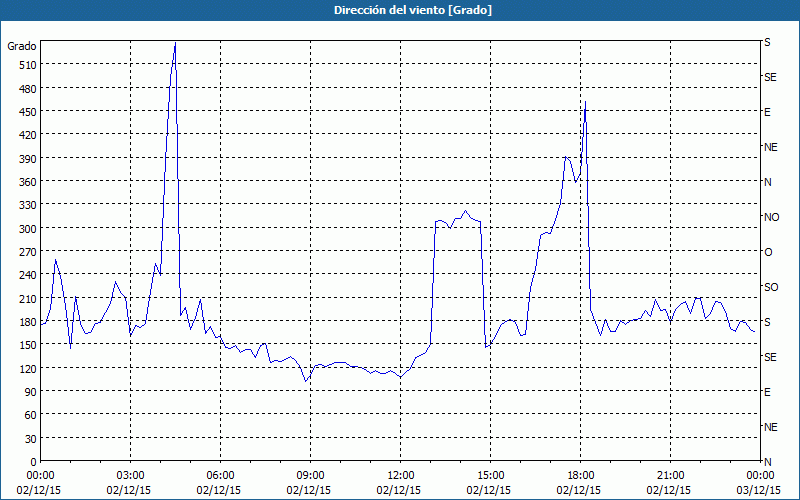Select the 150 axis value
Screen dimensions: 800x500
(x=28, y=345)
